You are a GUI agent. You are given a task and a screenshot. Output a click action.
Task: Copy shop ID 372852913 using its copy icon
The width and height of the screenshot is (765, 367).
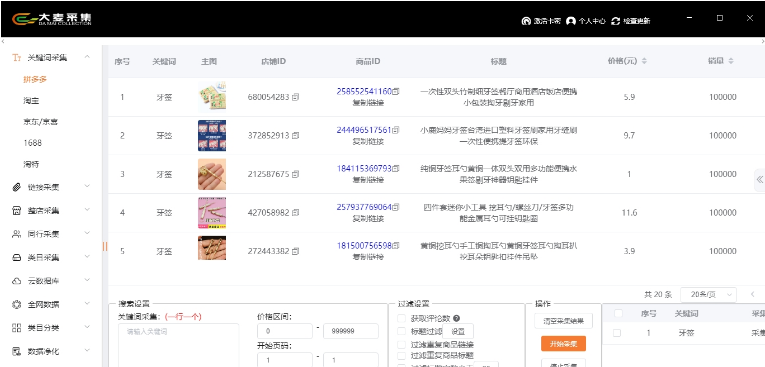click(x=296, y=136)
